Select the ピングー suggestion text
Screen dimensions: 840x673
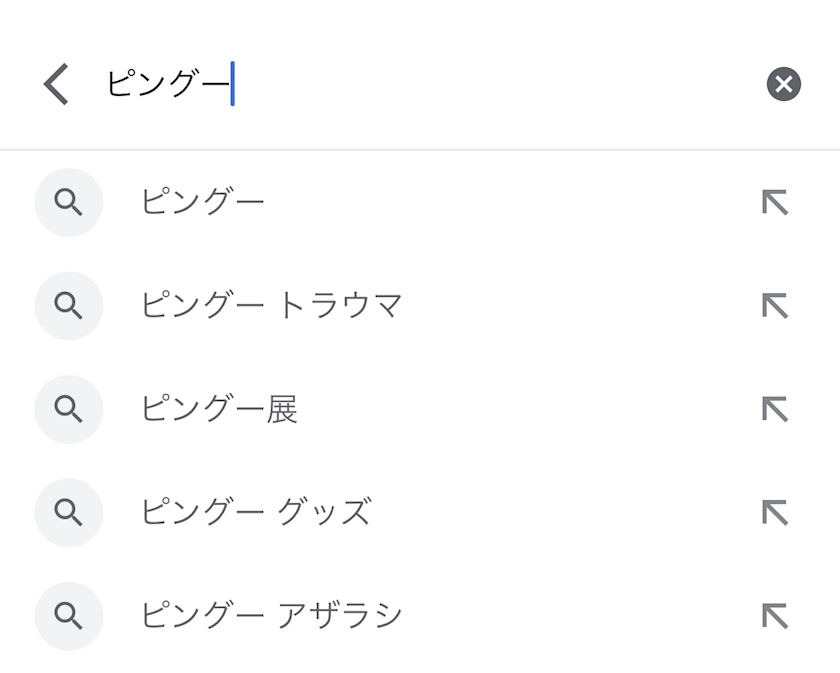point(203,203)
